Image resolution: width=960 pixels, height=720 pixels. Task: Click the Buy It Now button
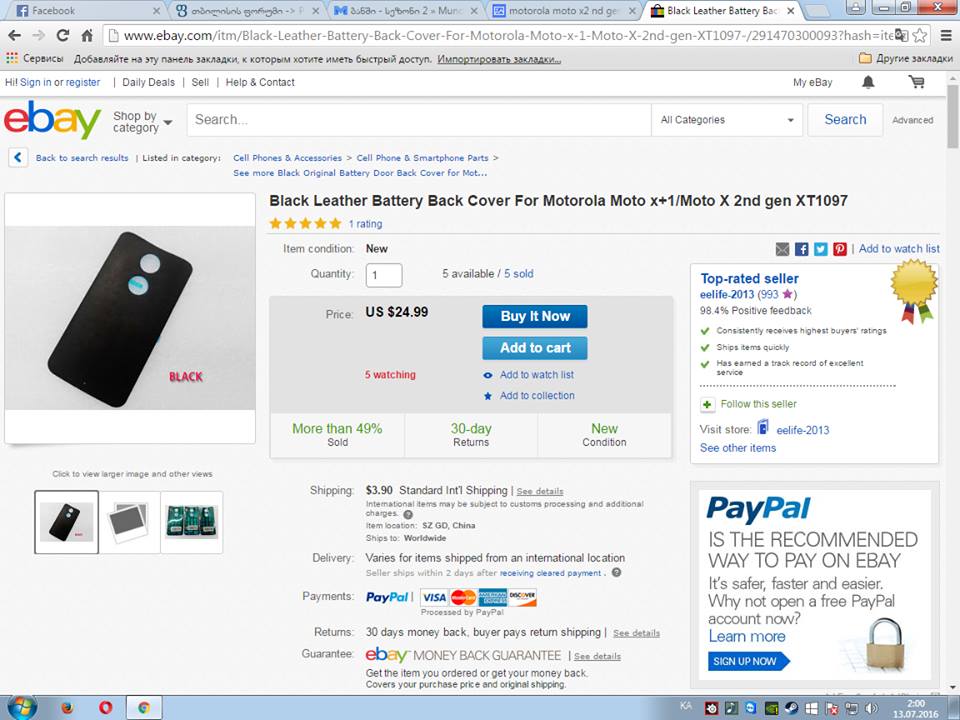pos(534,317)
